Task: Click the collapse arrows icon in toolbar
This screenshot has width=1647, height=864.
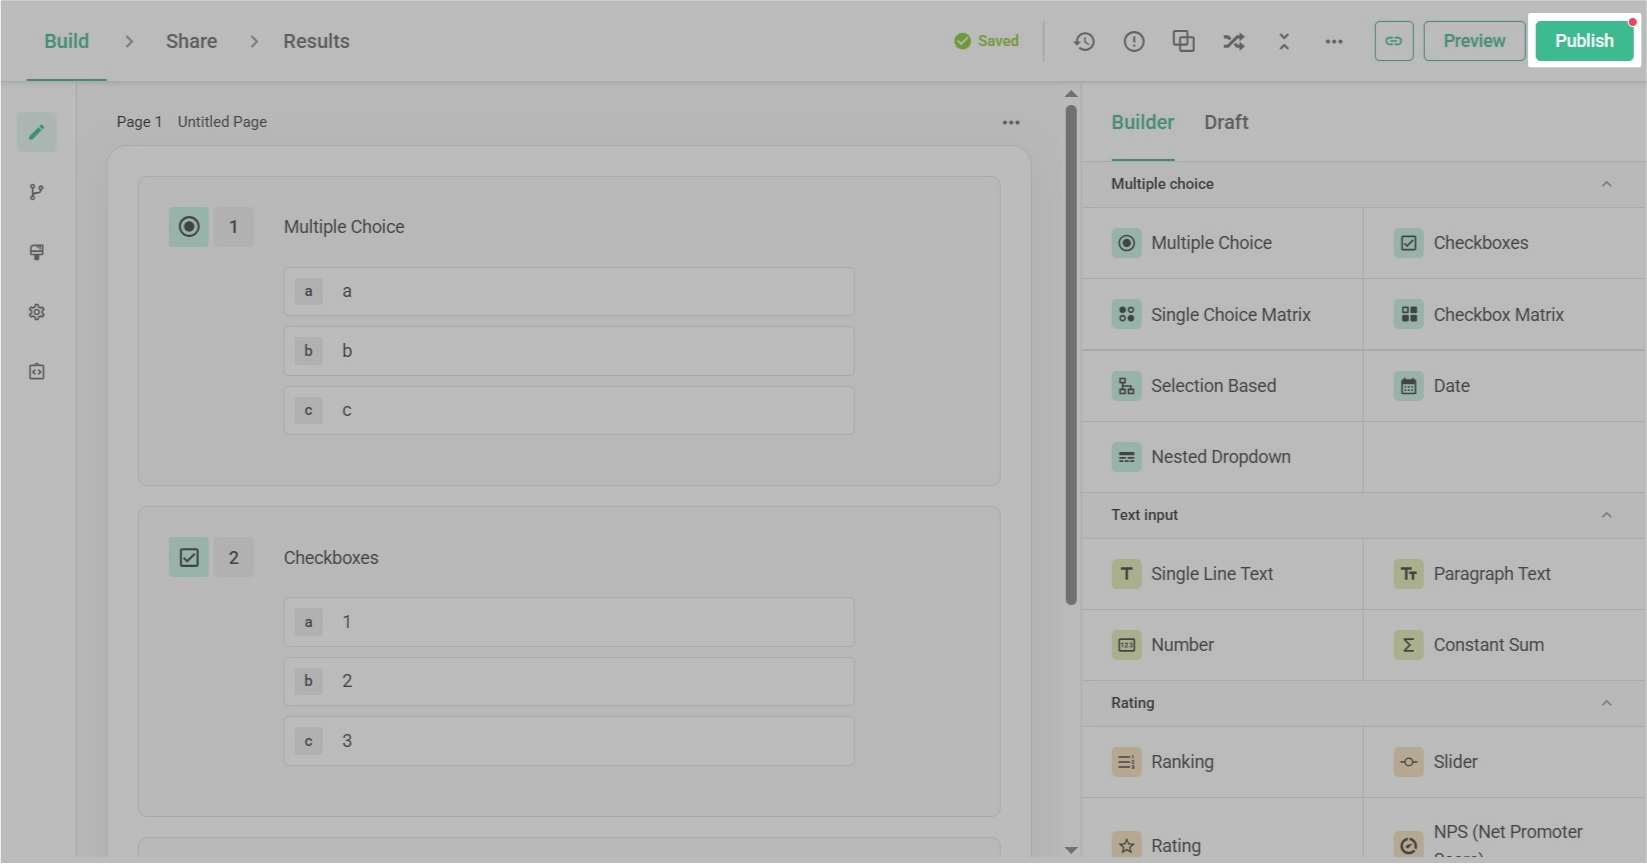Action: pos(1284,41)
